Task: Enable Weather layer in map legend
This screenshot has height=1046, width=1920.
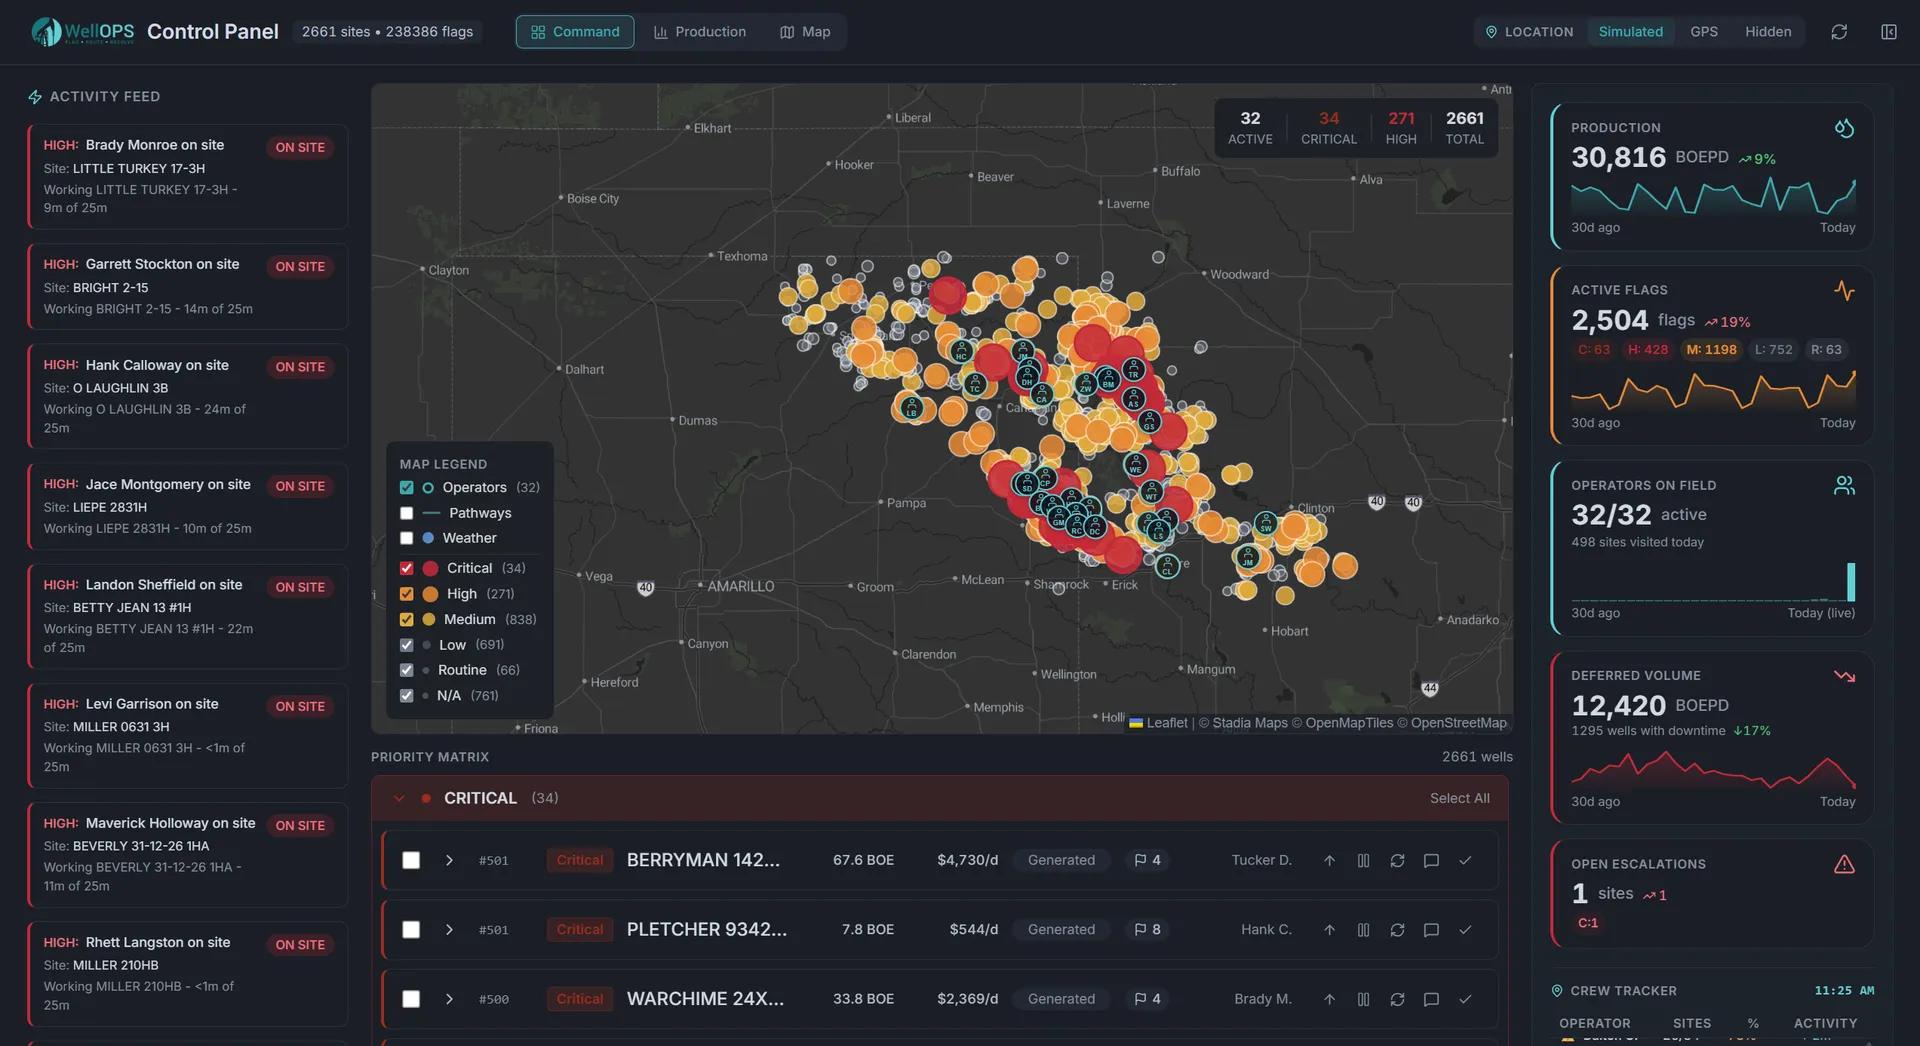Action: (406, 538)
